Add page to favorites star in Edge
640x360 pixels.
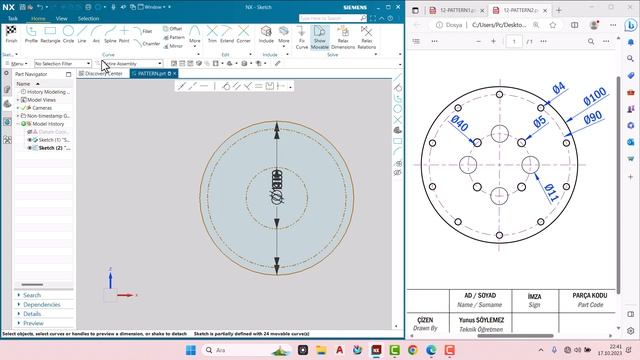(x=553, y=25)
